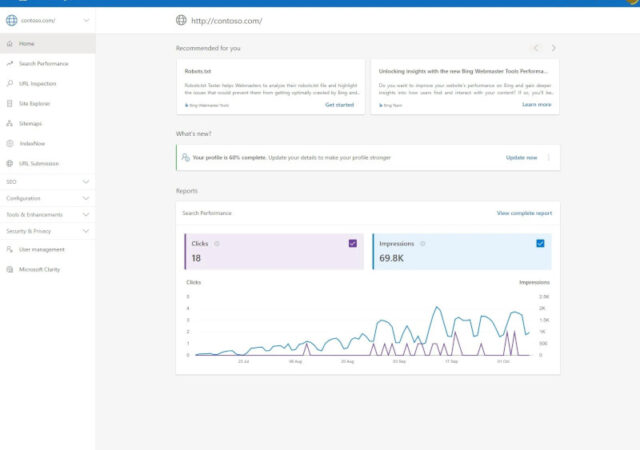Screen dimensions: 640x450
Task: Click the http://contoso.com/ page title
Action: point(227,21)
